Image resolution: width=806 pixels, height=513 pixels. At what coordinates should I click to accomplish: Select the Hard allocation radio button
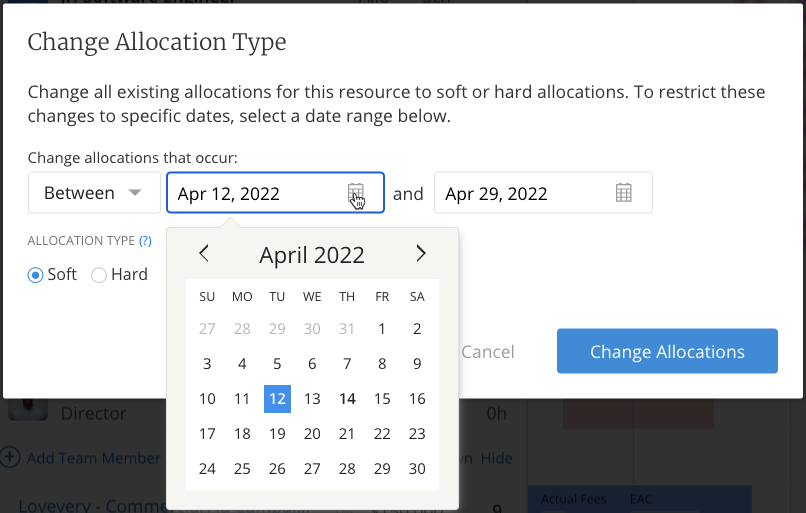(99, 275)
